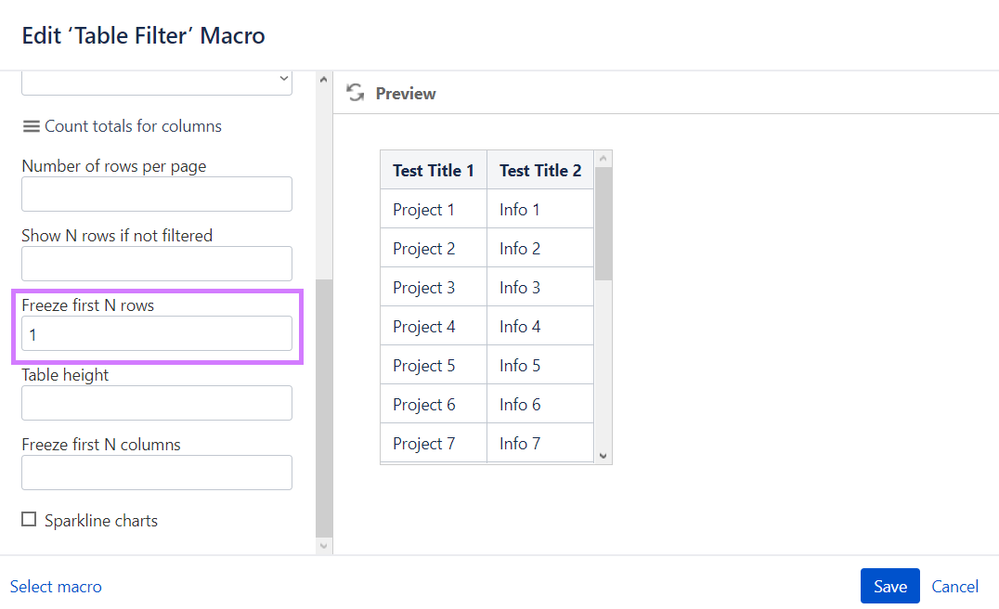This screenshot has width=999, height=609.
Task: Click the Test Title 2 column header
Action: [540, 170]
